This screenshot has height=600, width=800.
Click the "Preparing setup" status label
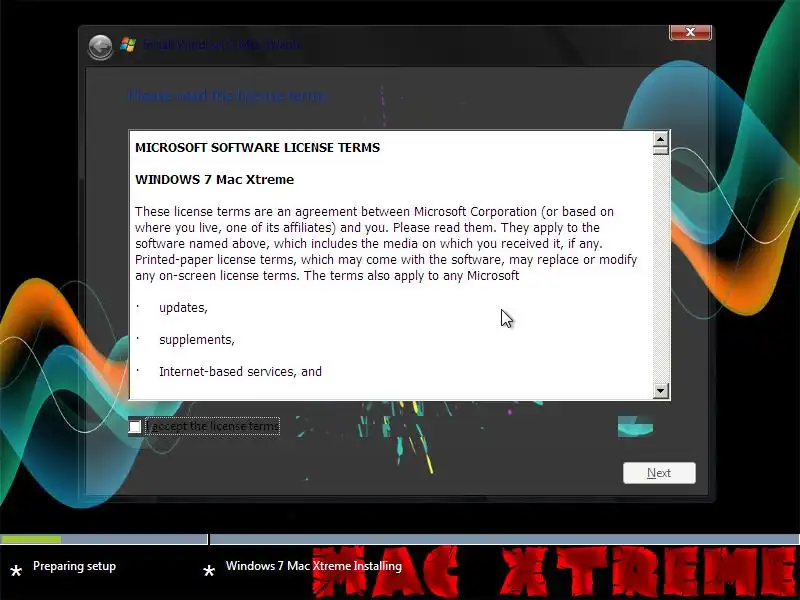click(x=74, y=566)
